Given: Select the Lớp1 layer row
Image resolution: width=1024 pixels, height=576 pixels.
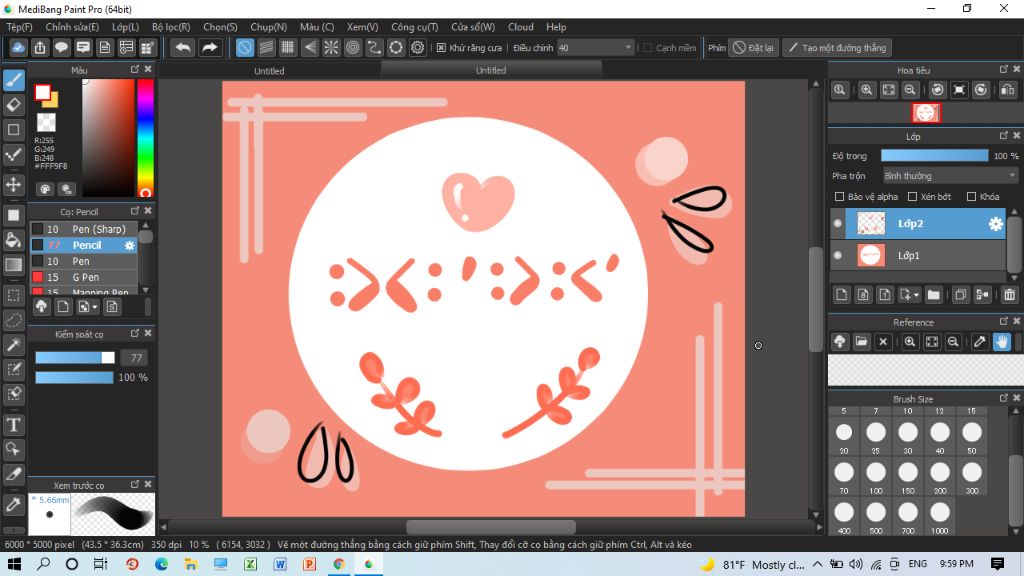Looking at the screenshot, I should click(918, 255).
